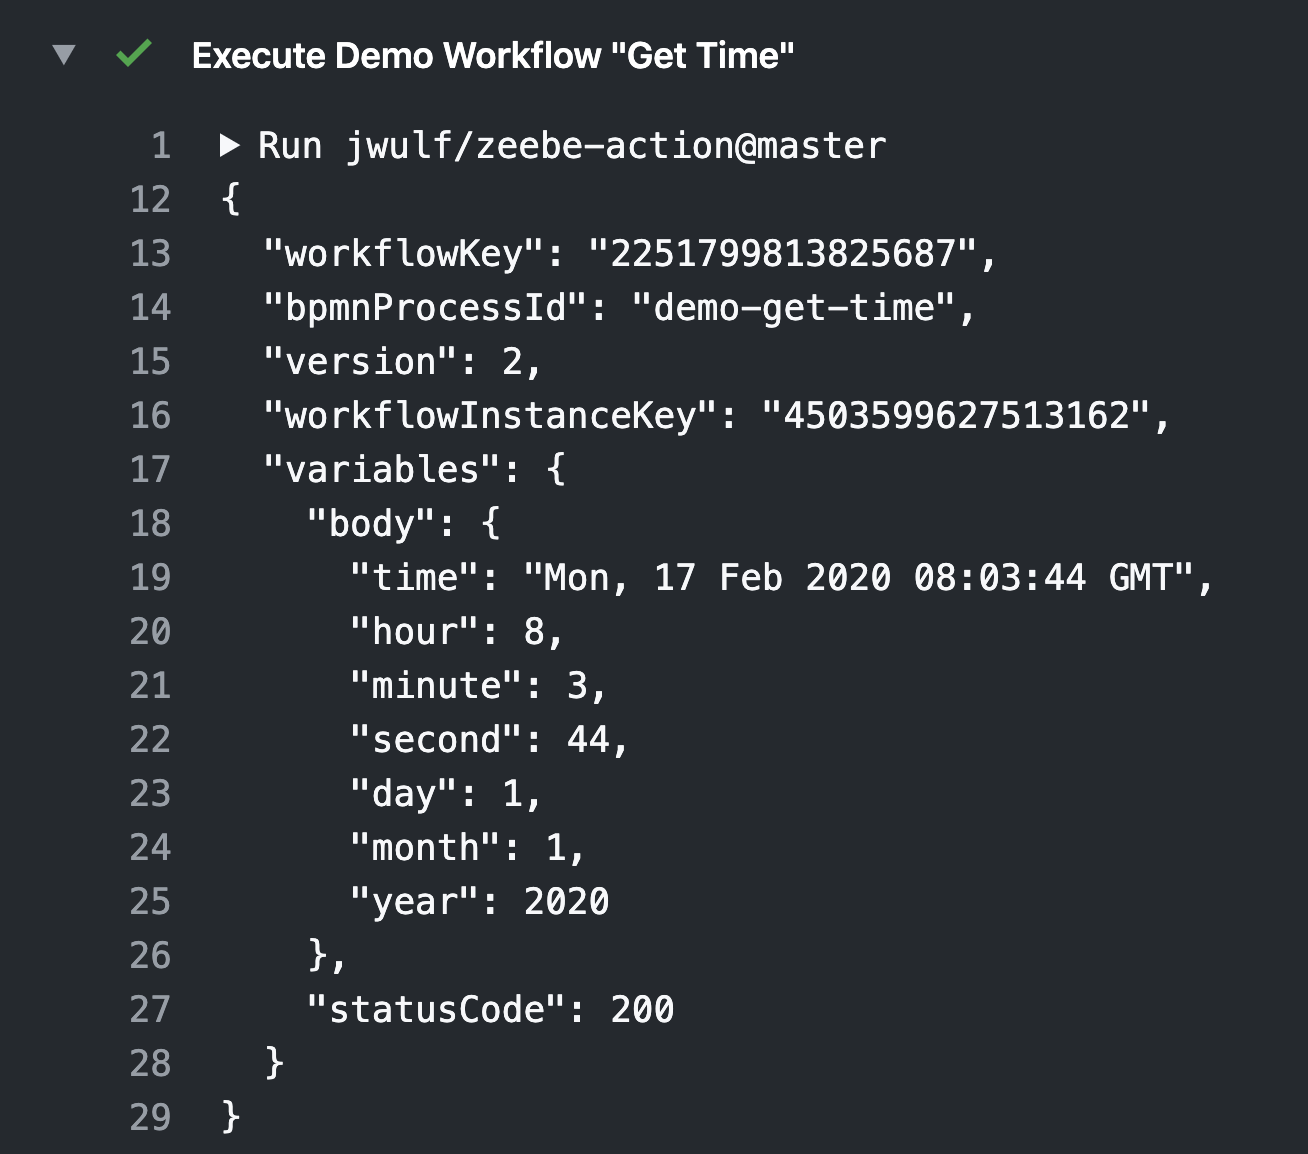Image resolution: width=1308 pixels, height=1154 pixels.
Task: Select log line number 20
Action: (x=151, y=632)
